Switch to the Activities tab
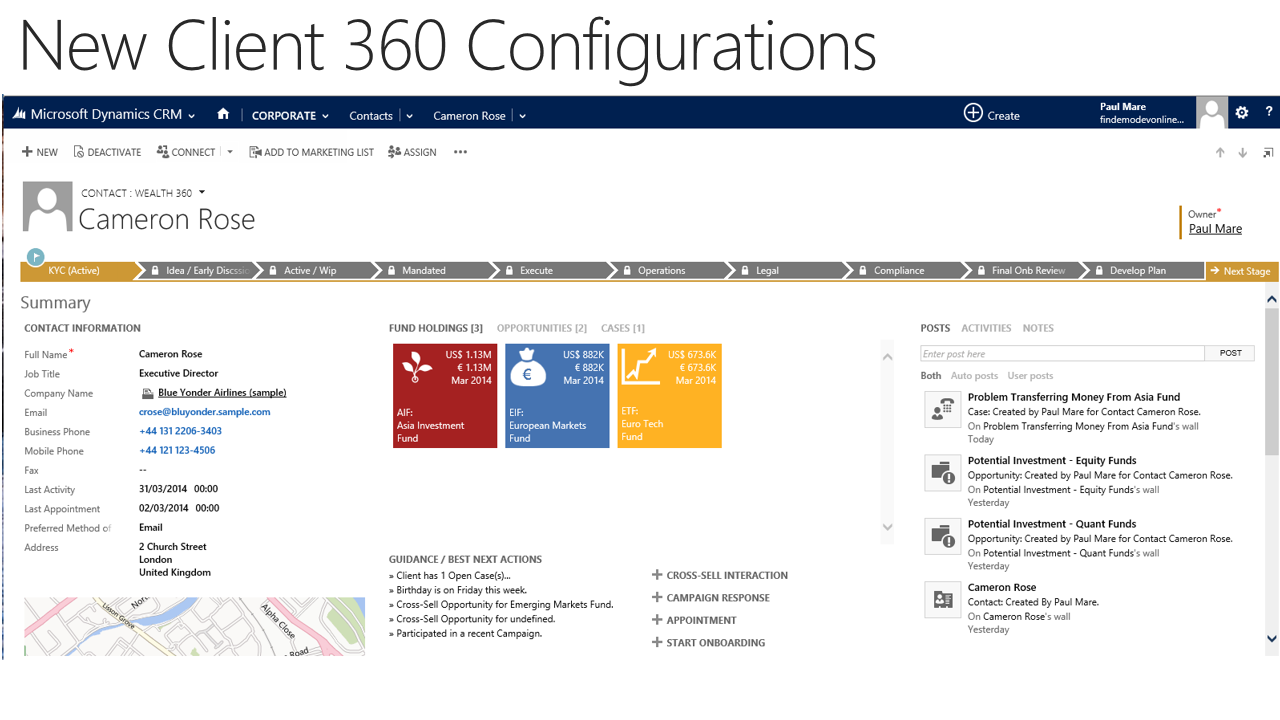1280x720 pixels. 986,328
